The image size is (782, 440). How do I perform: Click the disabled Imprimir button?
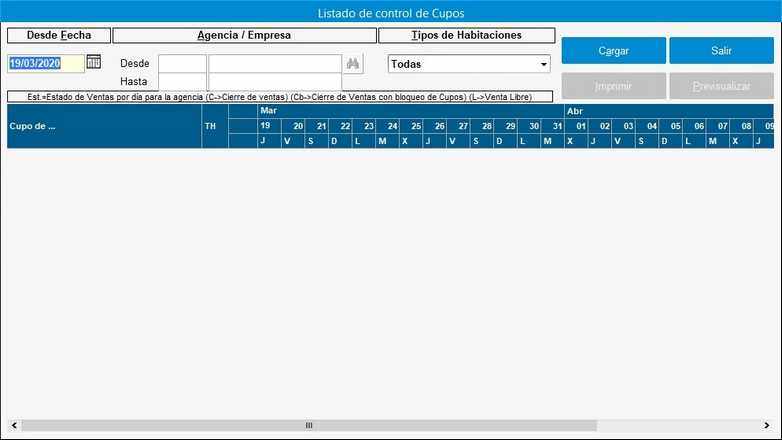point(613,86)
